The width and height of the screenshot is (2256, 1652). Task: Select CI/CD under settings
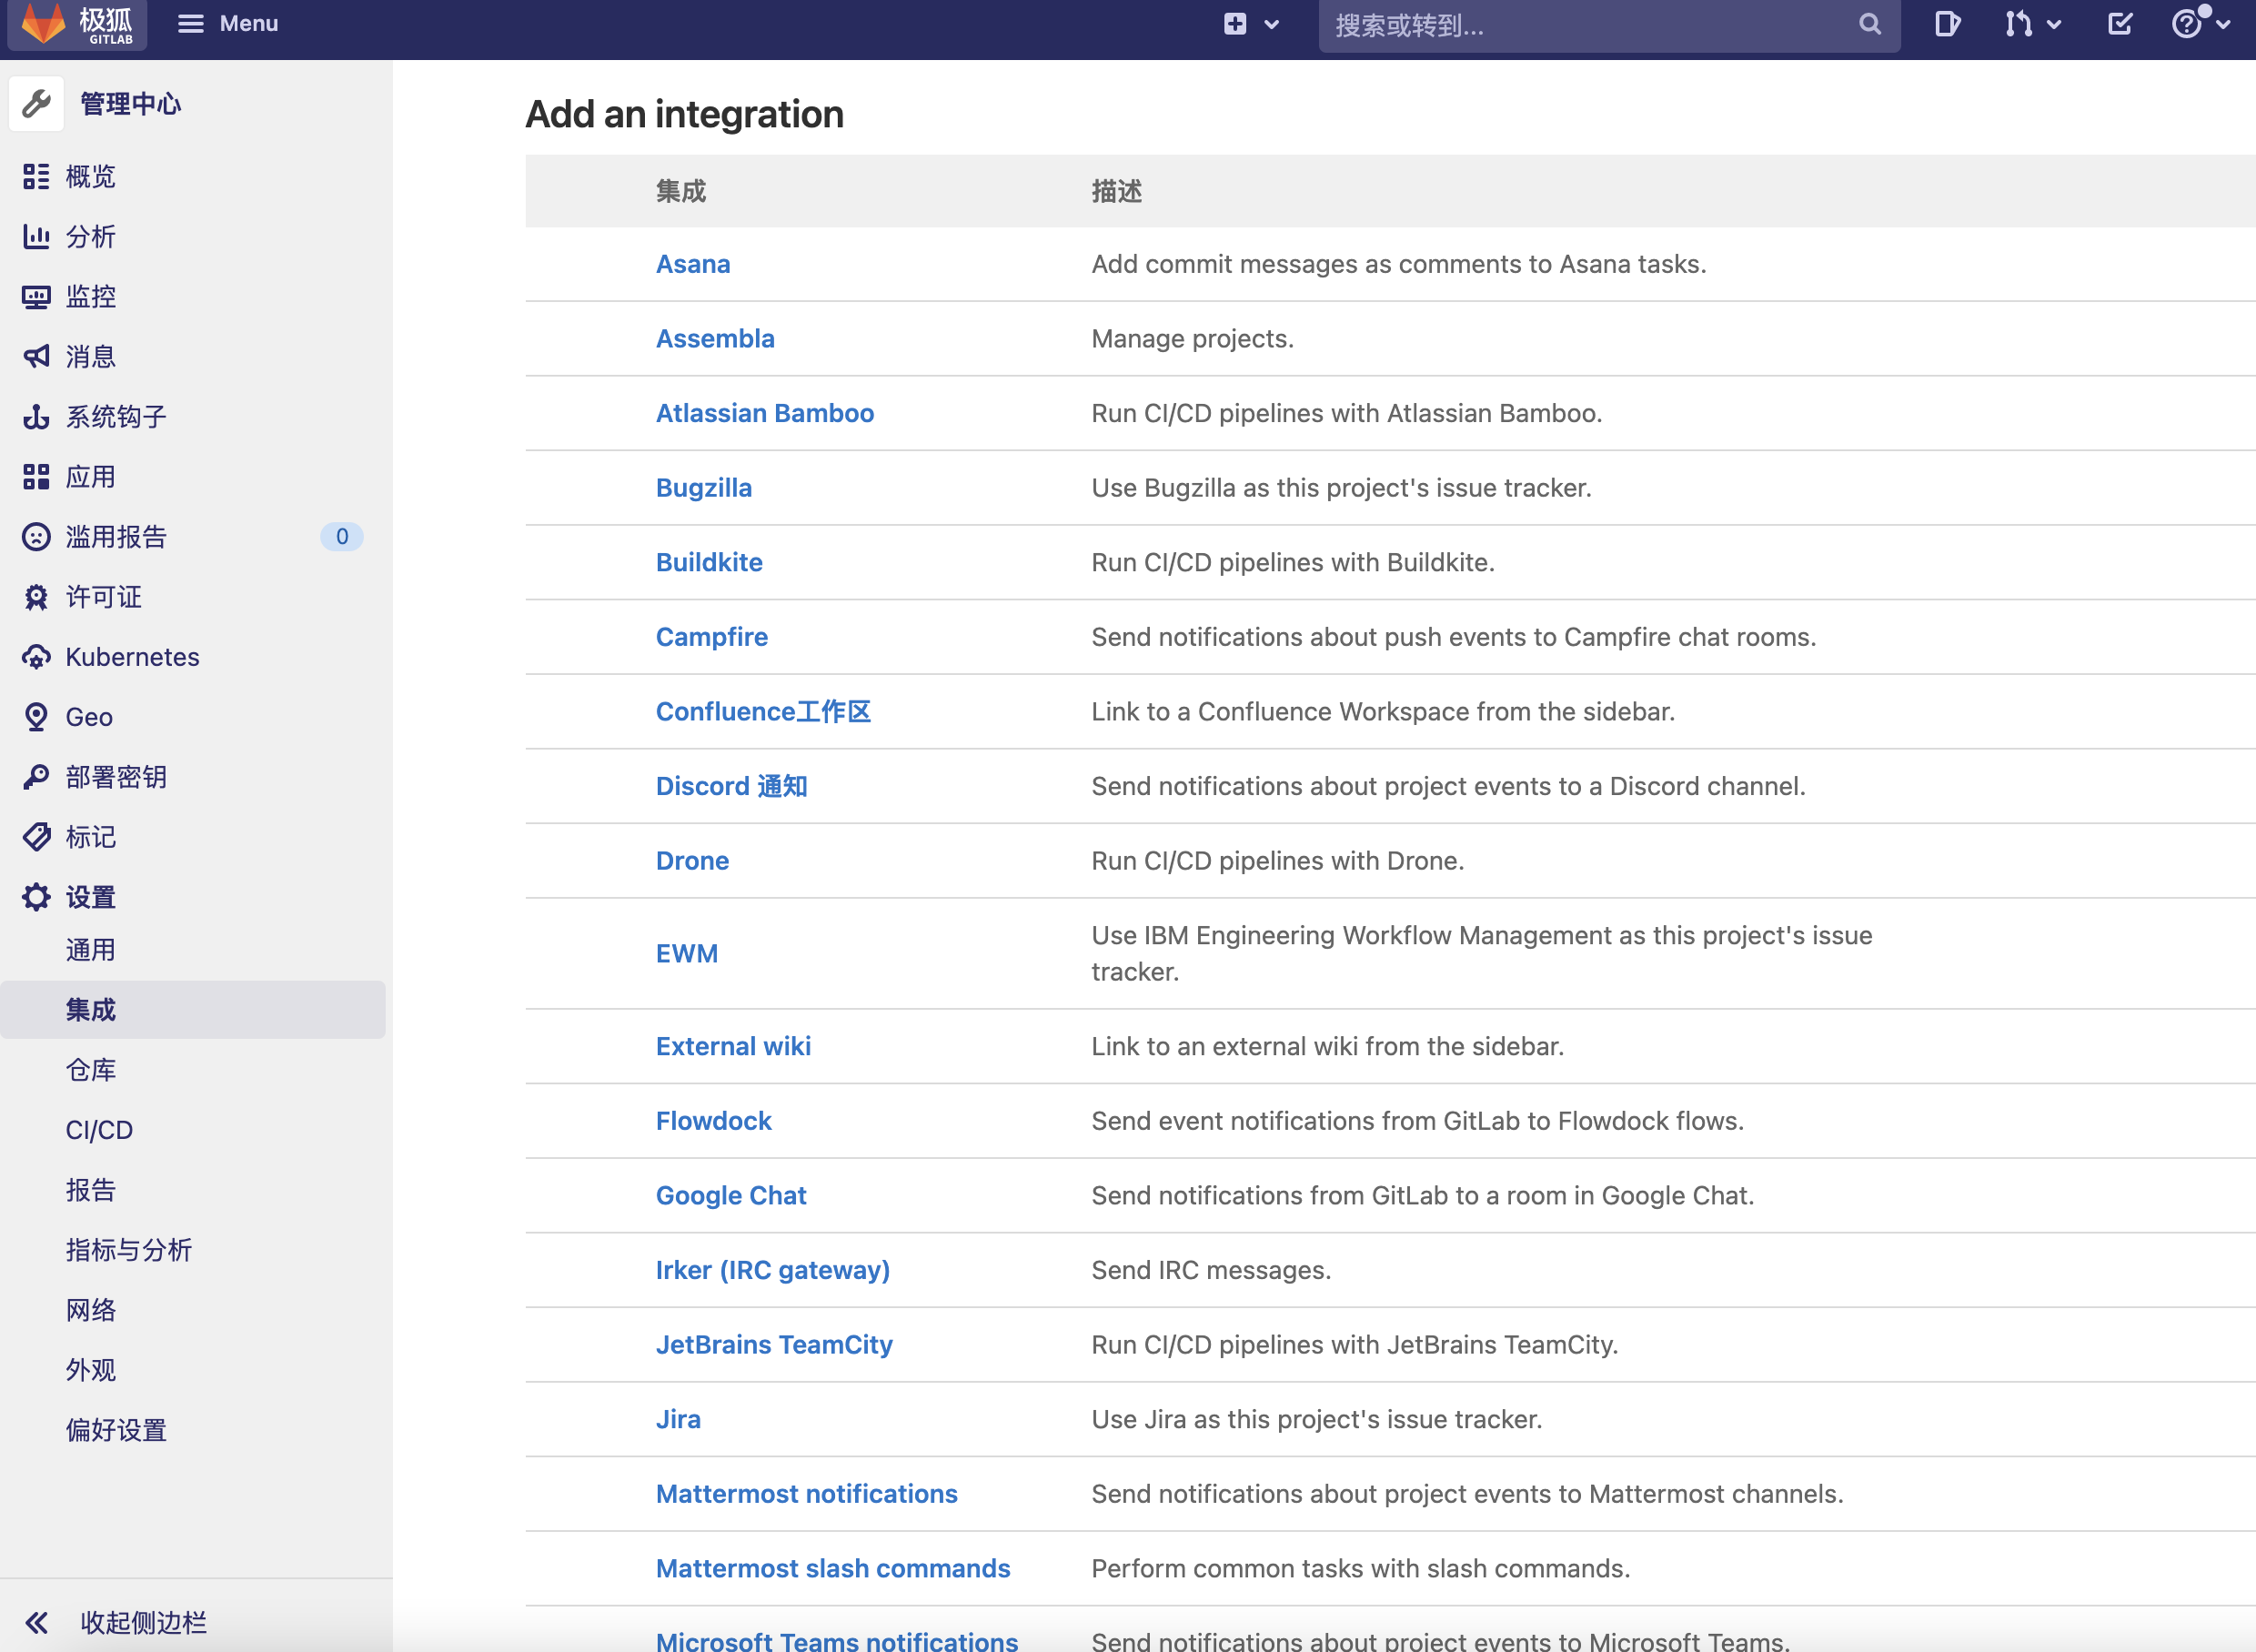(x=99, y=1130)
